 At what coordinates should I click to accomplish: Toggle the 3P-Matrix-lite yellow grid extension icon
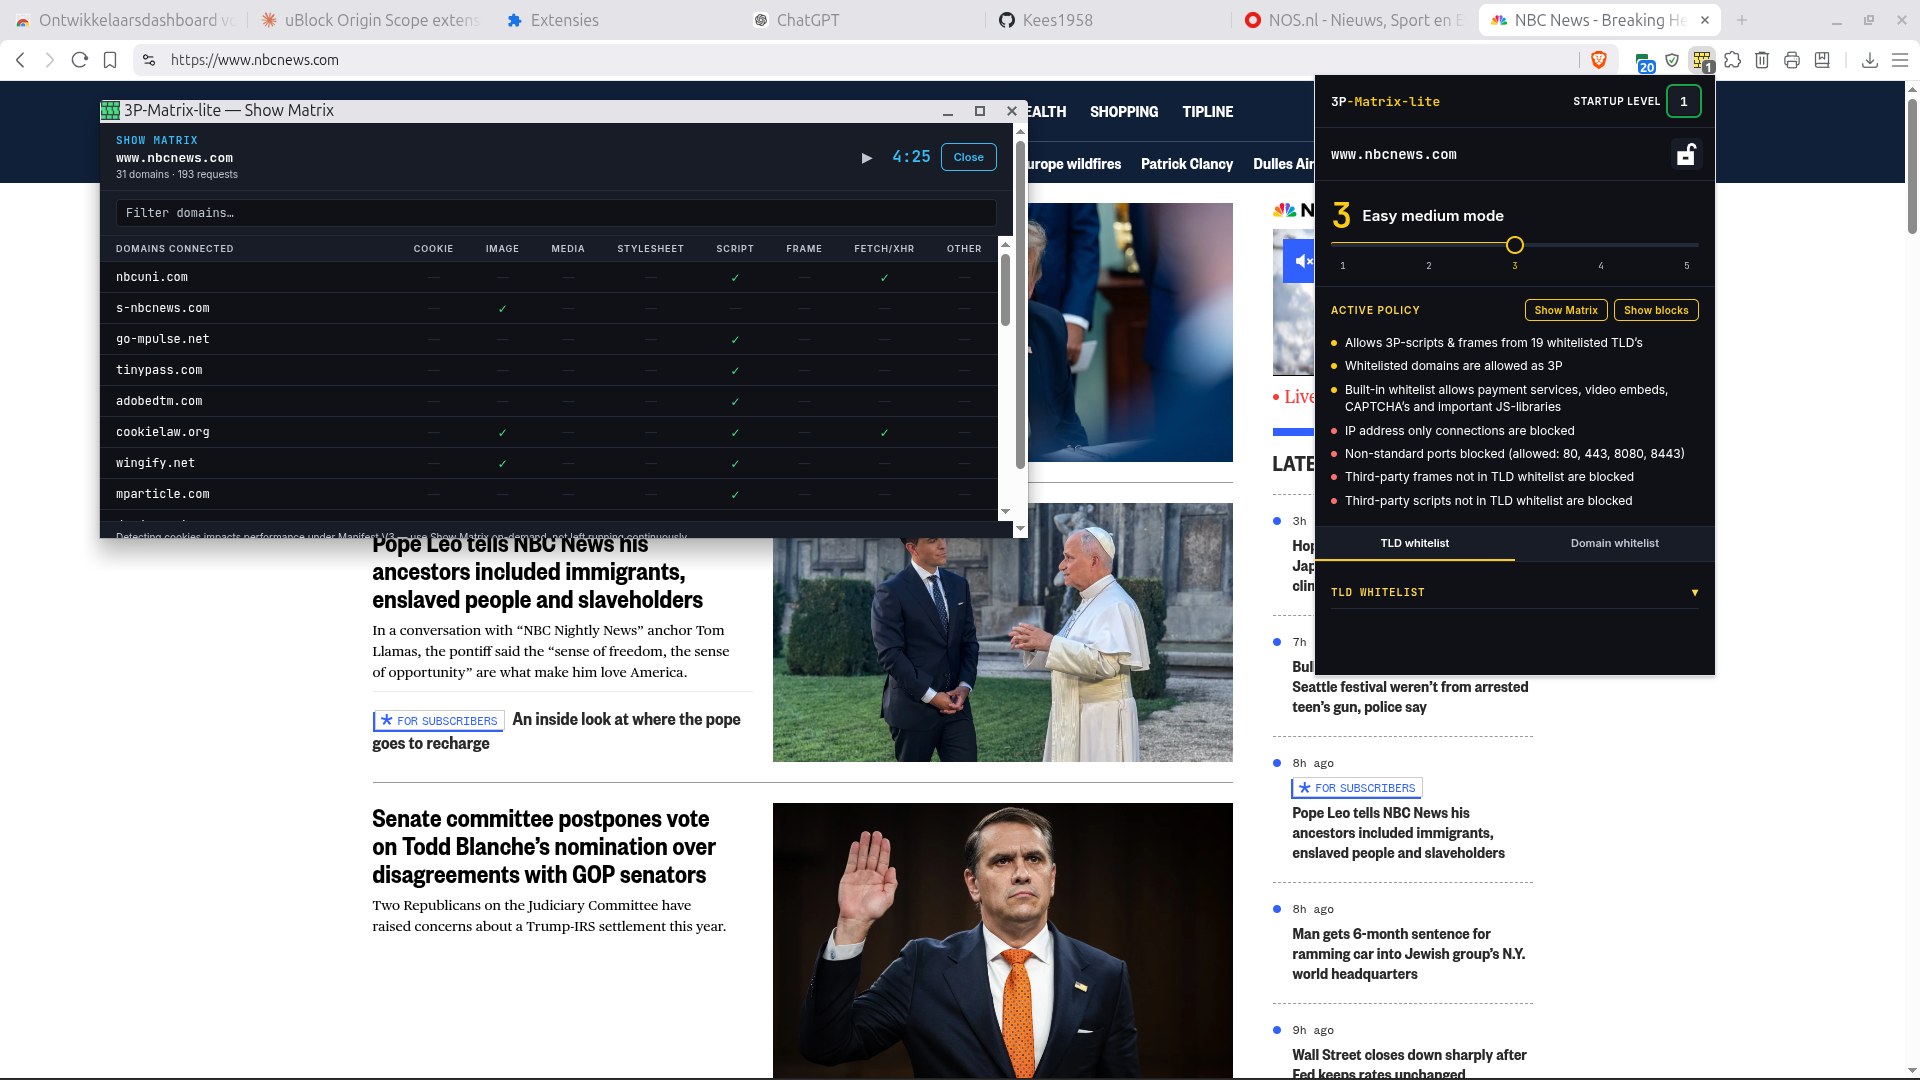1701,60
